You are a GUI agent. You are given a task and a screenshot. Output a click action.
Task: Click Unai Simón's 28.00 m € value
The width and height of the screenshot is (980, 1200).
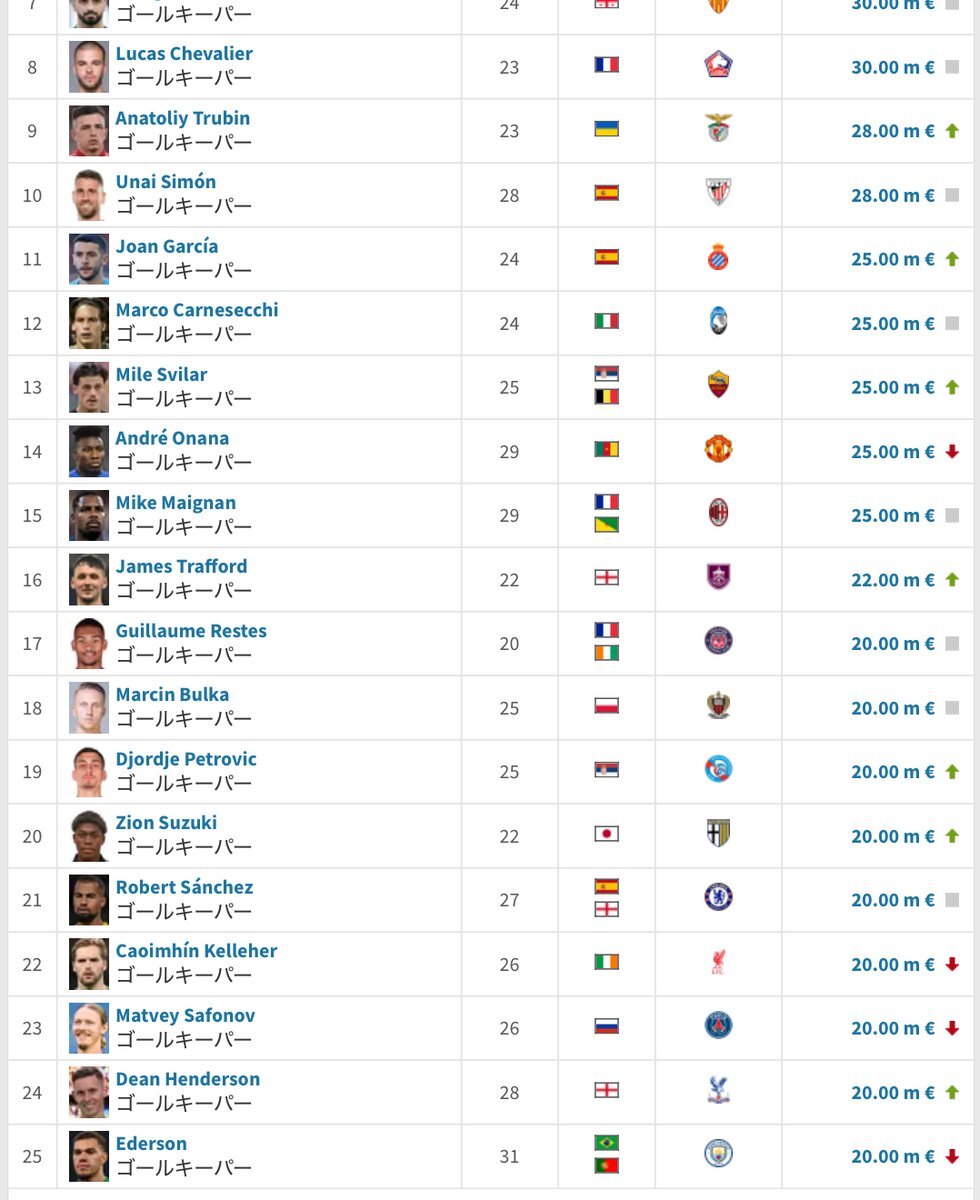[892, 195]
